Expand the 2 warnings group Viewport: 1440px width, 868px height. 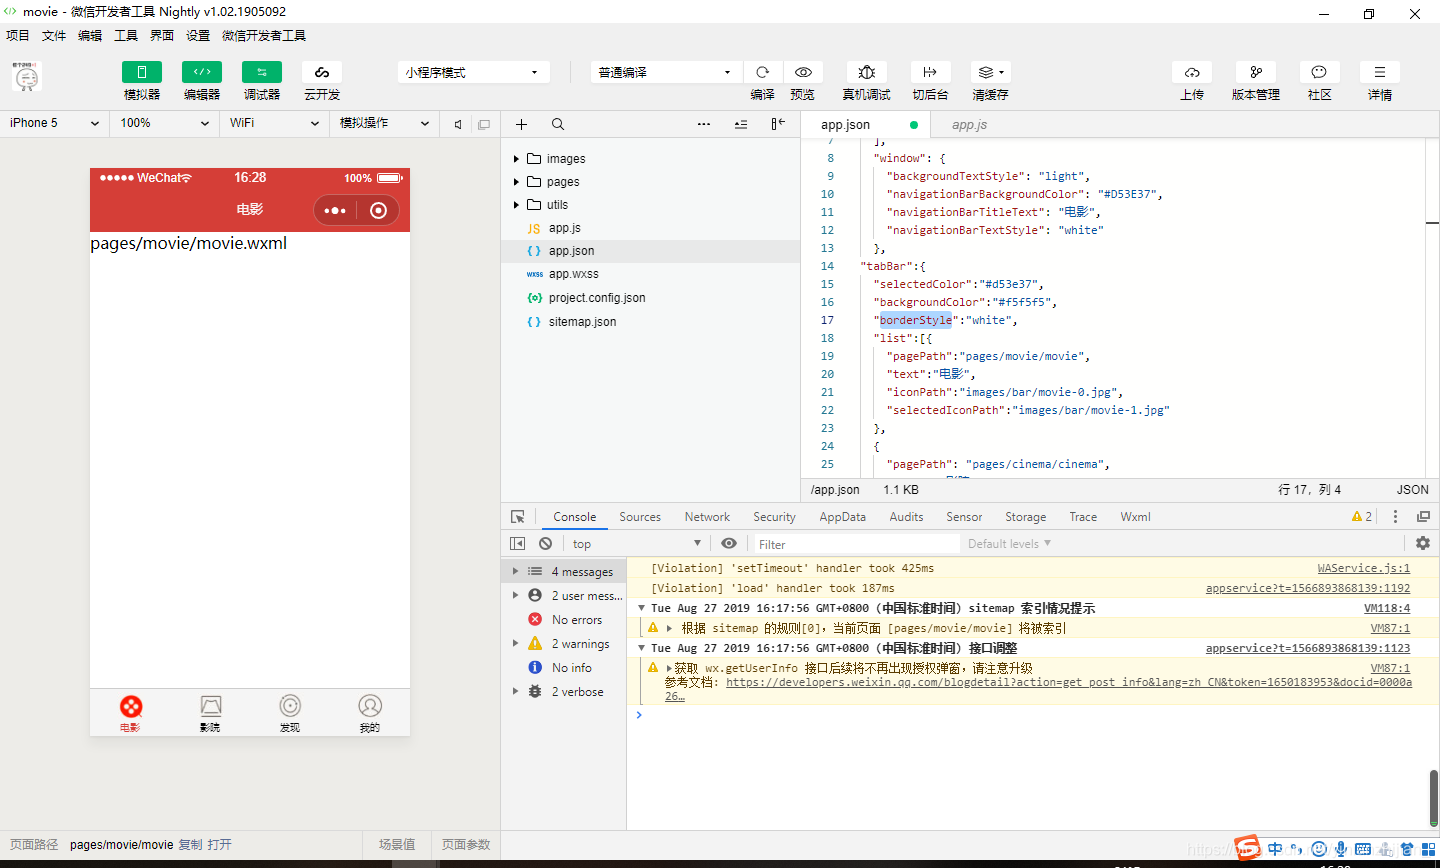516,644
